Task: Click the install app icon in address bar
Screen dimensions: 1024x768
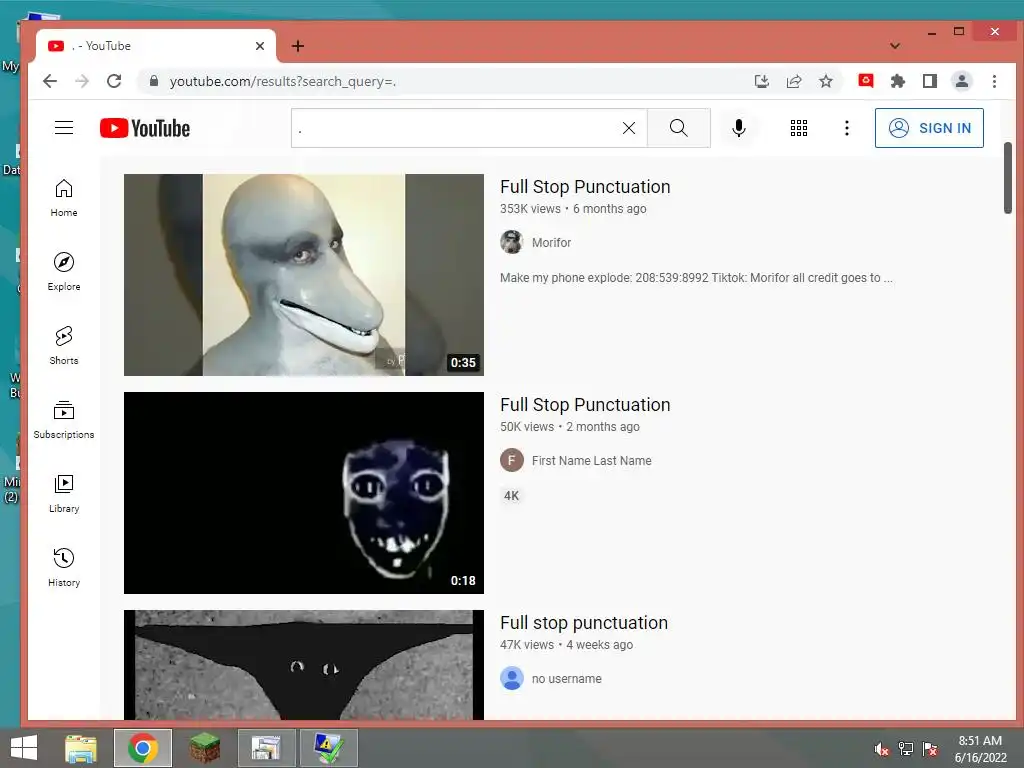Action: [761, 81]
